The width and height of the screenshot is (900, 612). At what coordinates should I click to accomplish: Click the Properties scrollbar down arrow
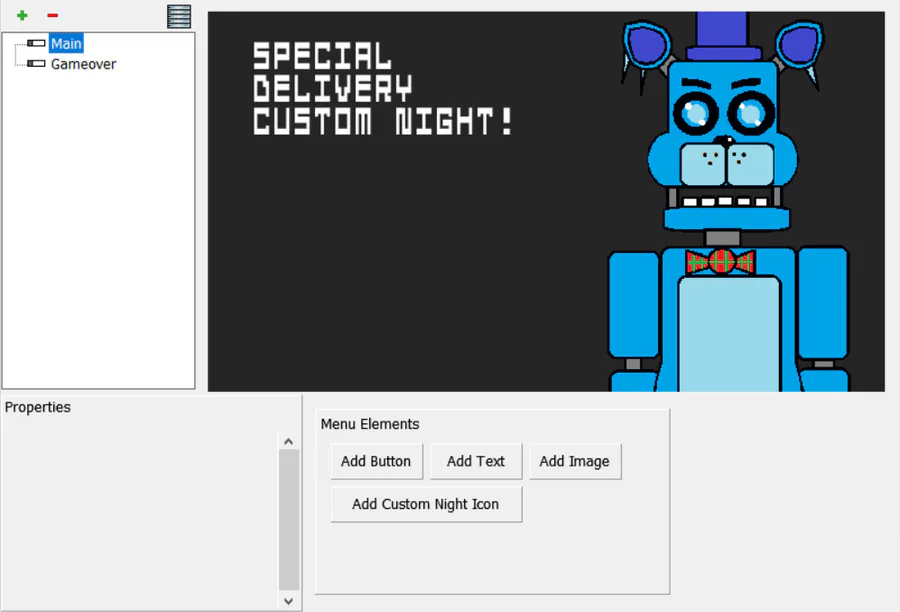tap(289, 601)
